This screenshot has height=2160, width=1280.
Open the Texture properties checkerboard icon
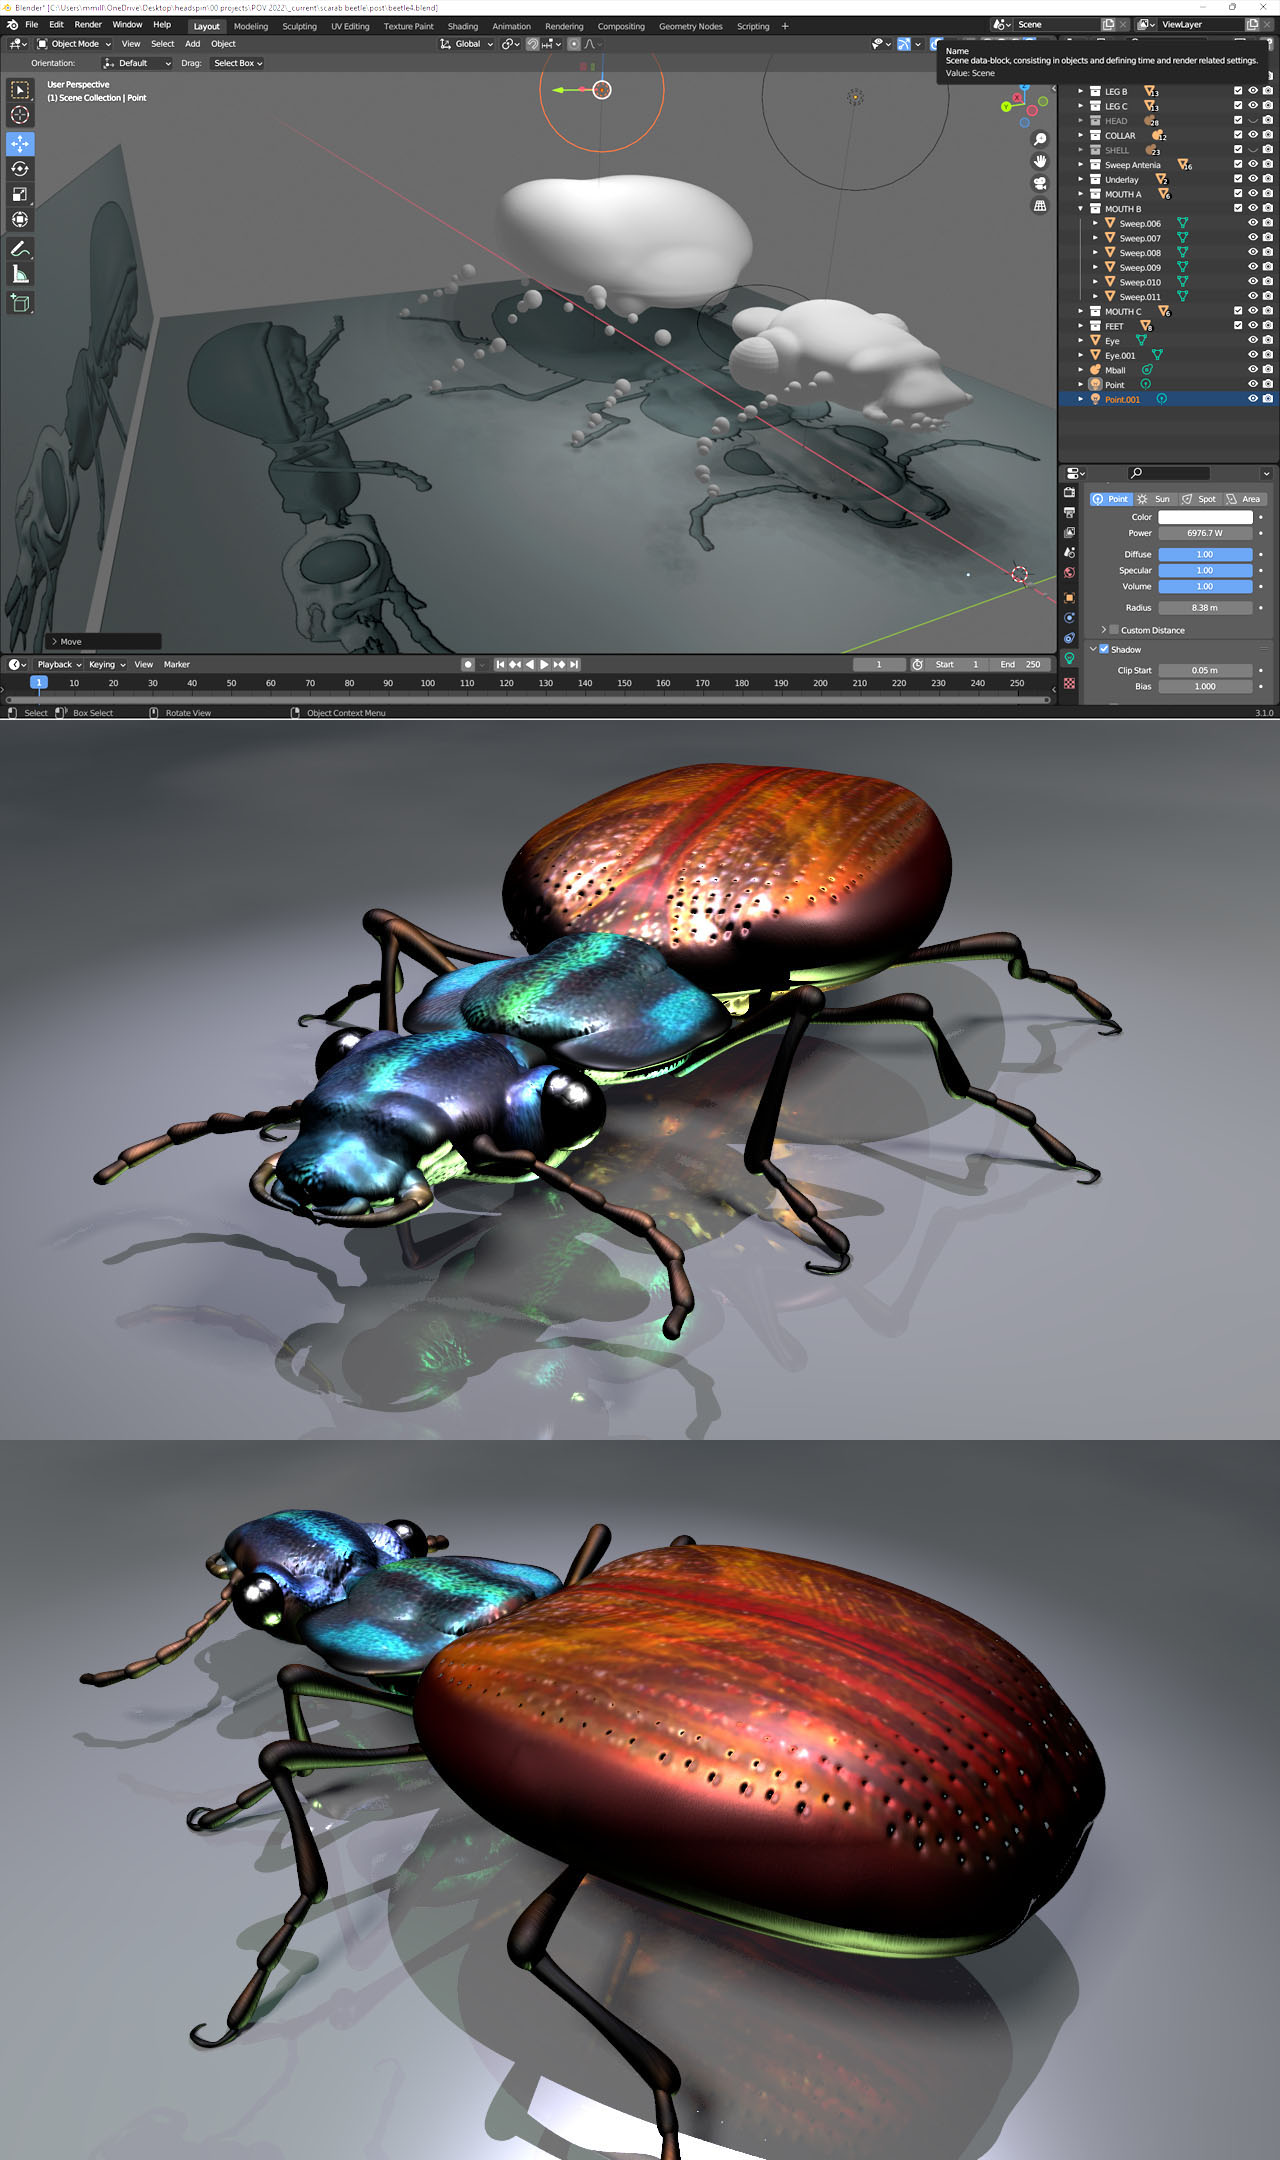(x=1069, y=683)
